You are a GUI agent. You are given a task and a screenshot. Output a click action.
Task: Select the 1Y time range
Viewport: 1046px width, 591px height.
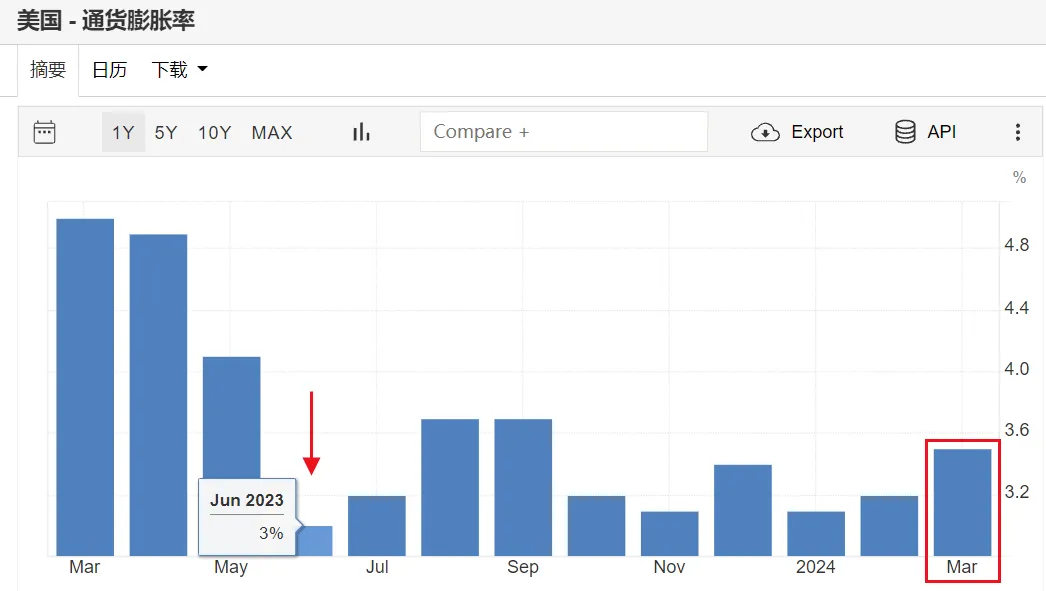coord(123,132)
